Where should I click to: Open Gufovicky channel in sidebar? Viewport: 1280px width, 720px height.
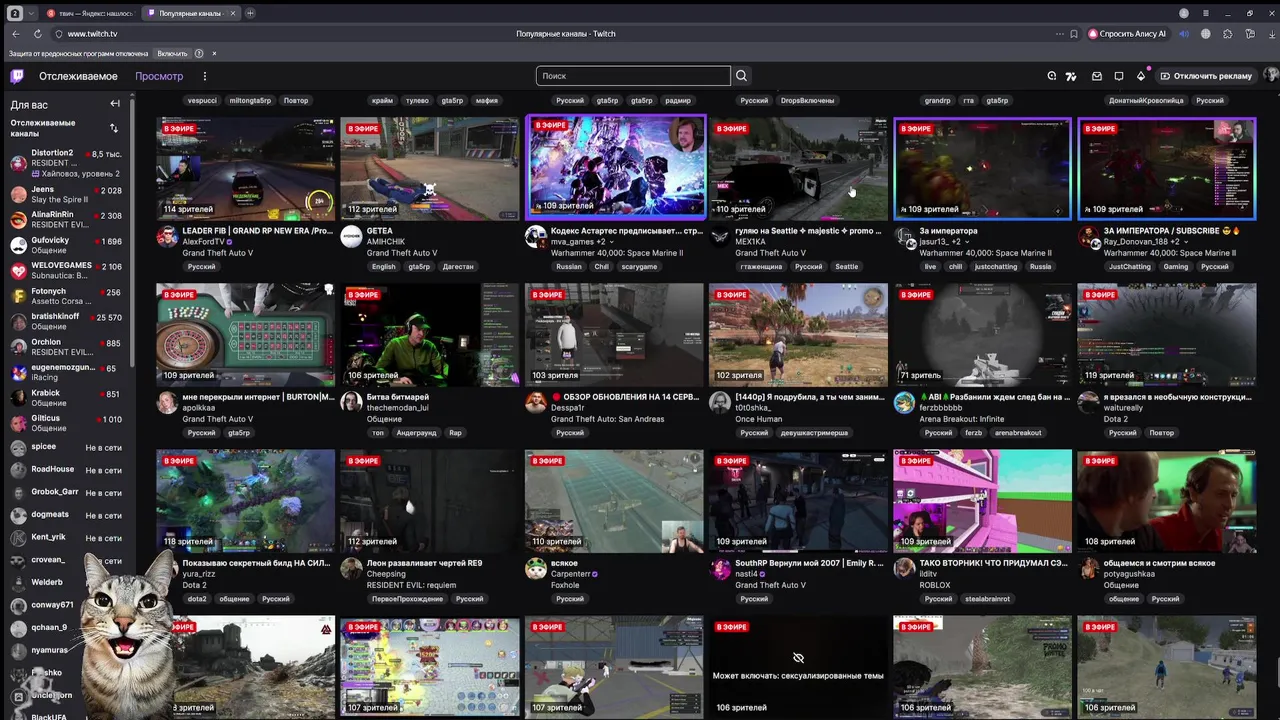(66, 245)
